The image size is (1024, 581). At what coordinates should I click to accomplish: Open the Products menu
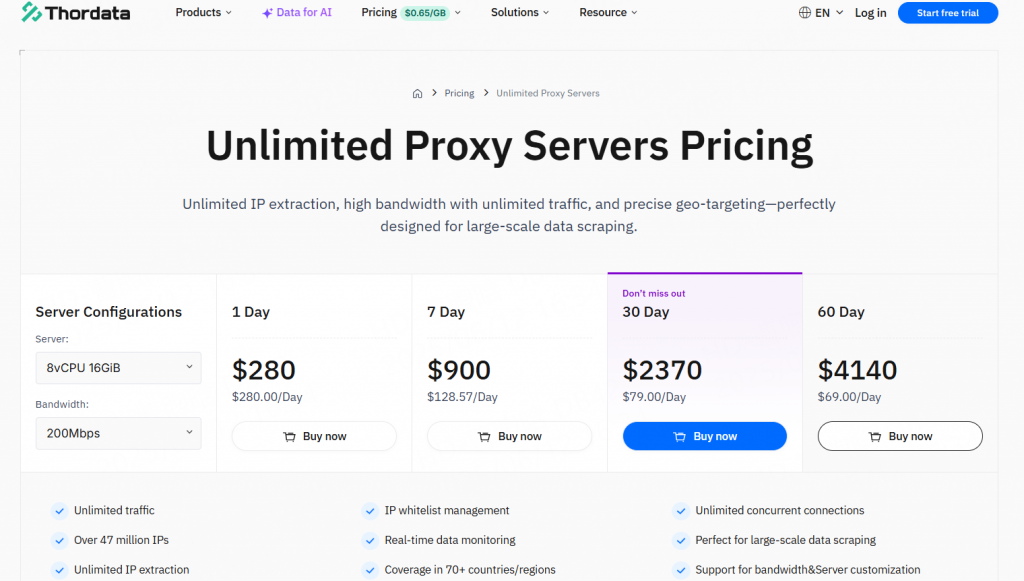pos(203,12)
